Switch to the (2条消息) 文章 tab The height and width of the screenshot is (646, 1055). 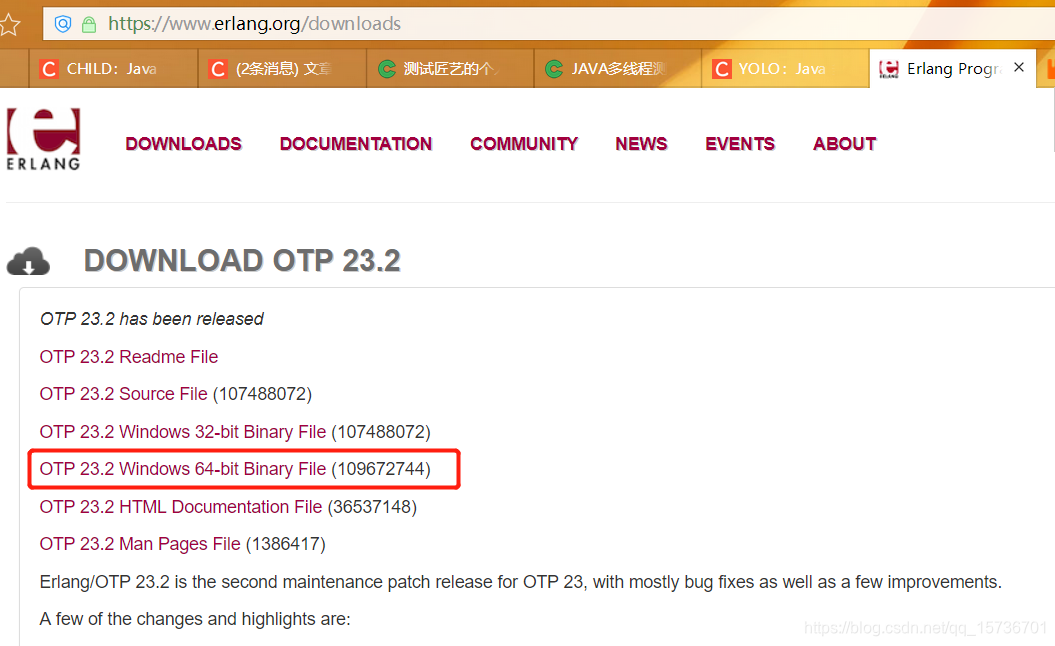point(282,69)
